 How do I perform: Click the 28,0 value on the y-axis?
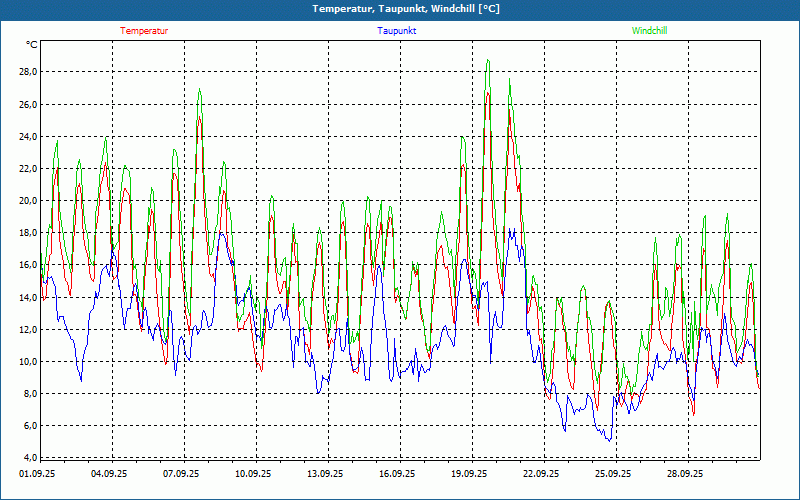[28, 72]
